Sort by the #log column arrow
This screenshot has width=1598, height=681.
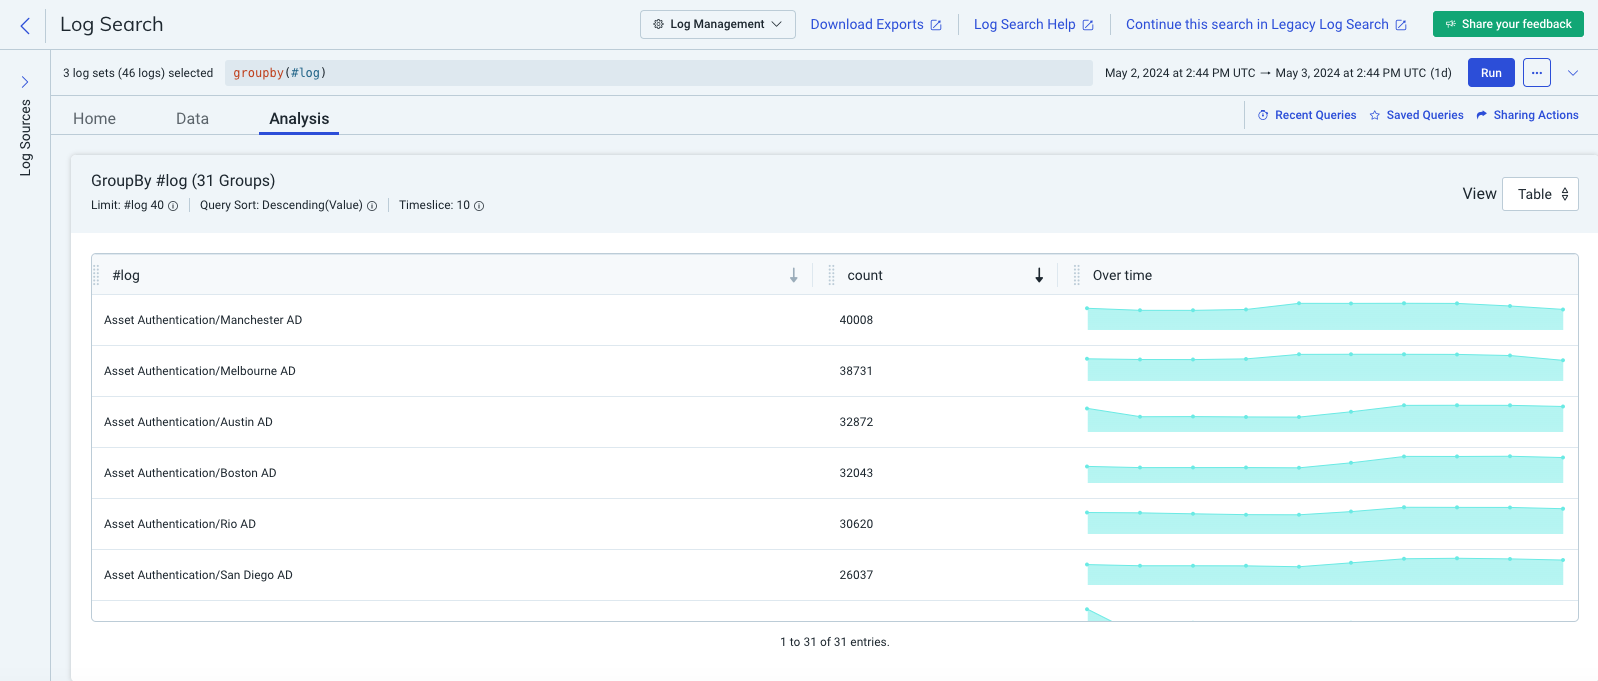(794, 275)
